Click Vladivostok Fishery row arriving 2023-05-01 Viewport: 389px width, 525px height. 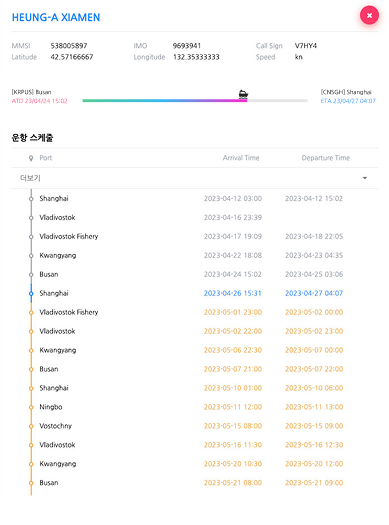click(195, 312)
